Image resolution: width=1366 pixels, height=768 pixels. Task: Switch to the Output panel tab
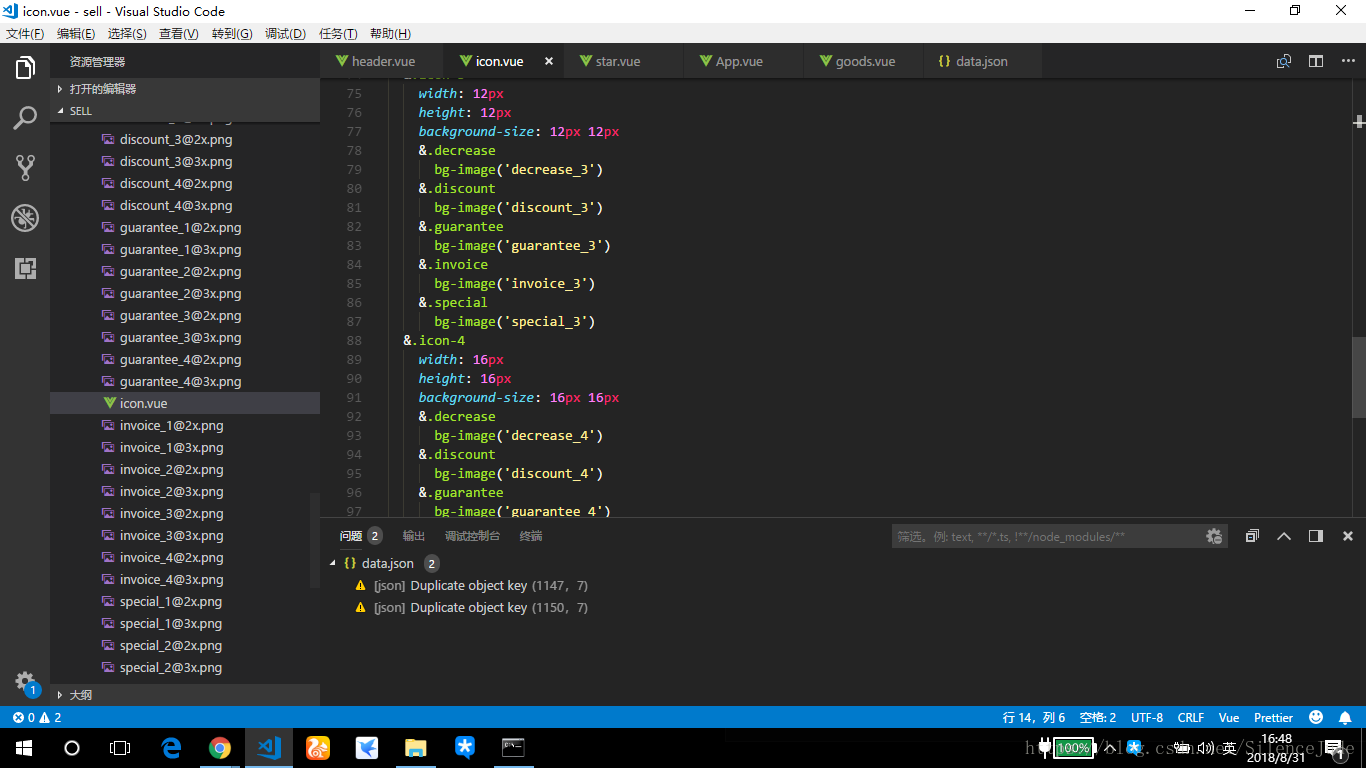[413, 536]
